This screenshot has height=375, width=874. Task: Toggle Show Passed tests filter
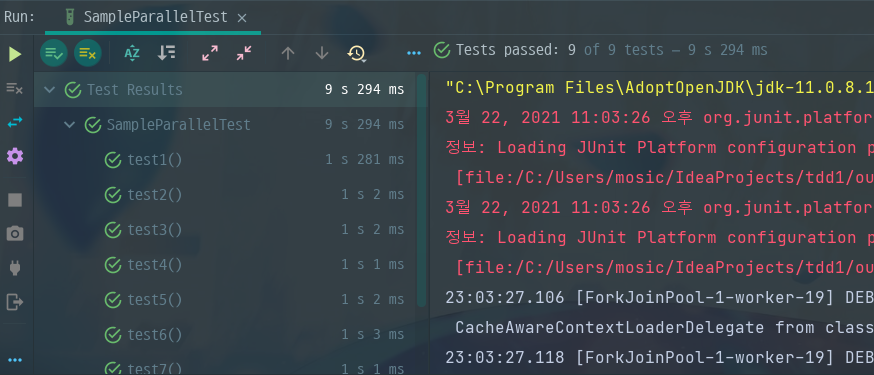pyautogui.click(x=54, y=53)
